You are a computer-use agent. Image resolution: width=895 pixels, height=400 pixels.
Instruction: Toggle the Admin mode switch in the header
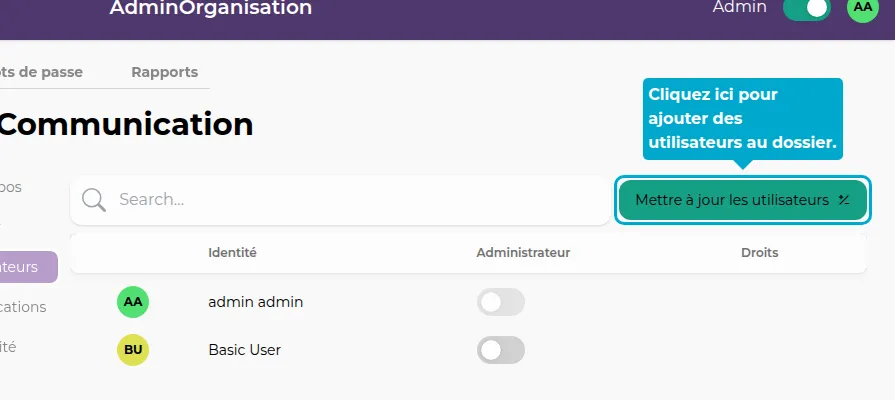(x=806, y=8)
